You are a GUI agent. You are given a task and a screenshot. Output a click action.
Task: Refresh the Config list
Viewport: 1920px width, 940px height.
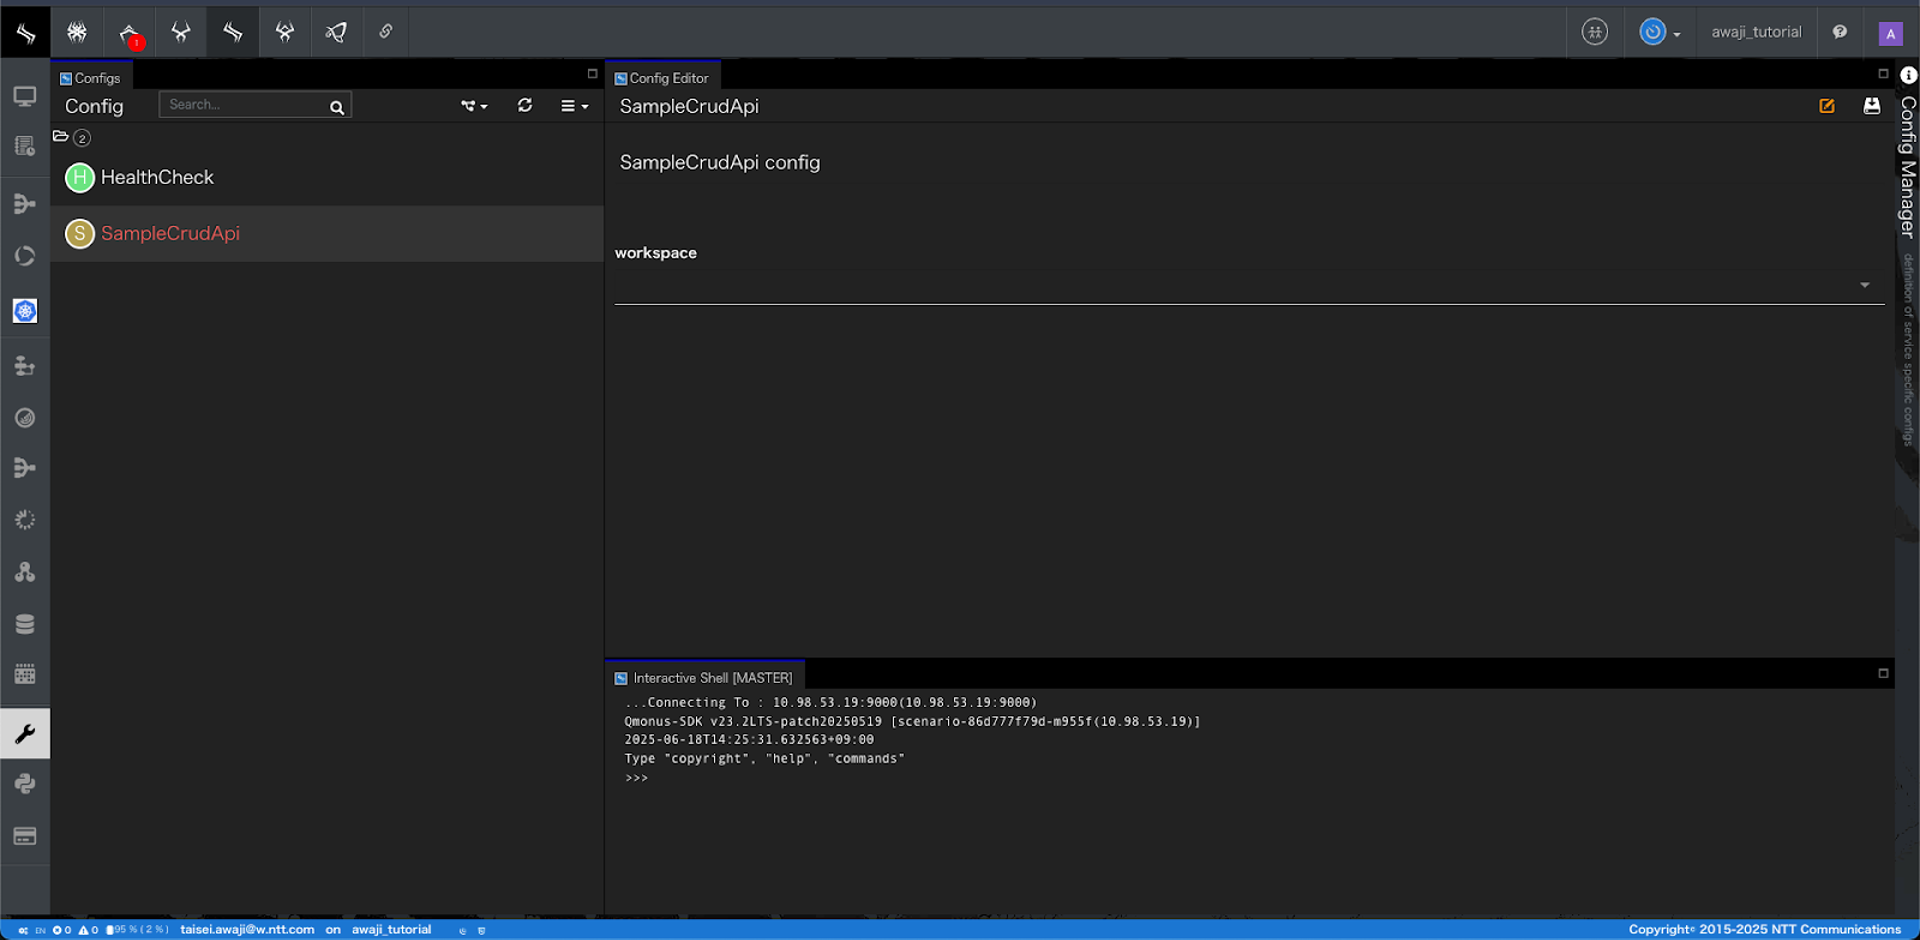coord(524,105)
